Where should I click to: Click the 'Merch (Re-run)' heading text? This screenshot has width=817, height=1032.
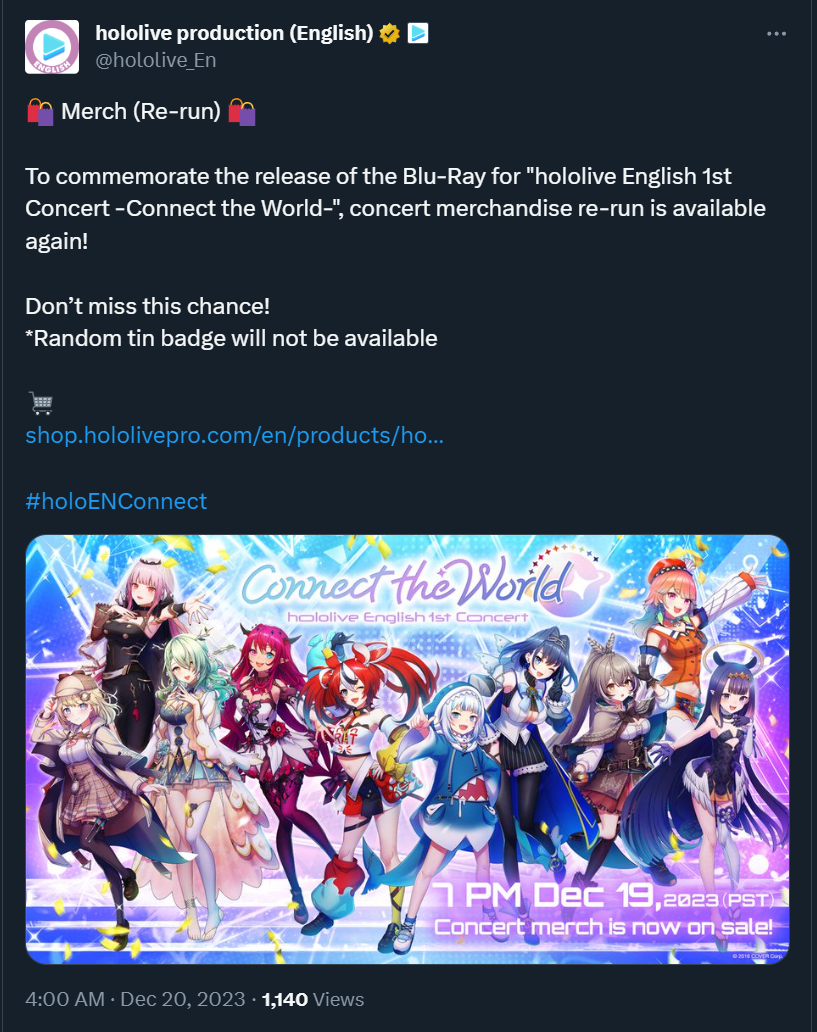[141, 111]
